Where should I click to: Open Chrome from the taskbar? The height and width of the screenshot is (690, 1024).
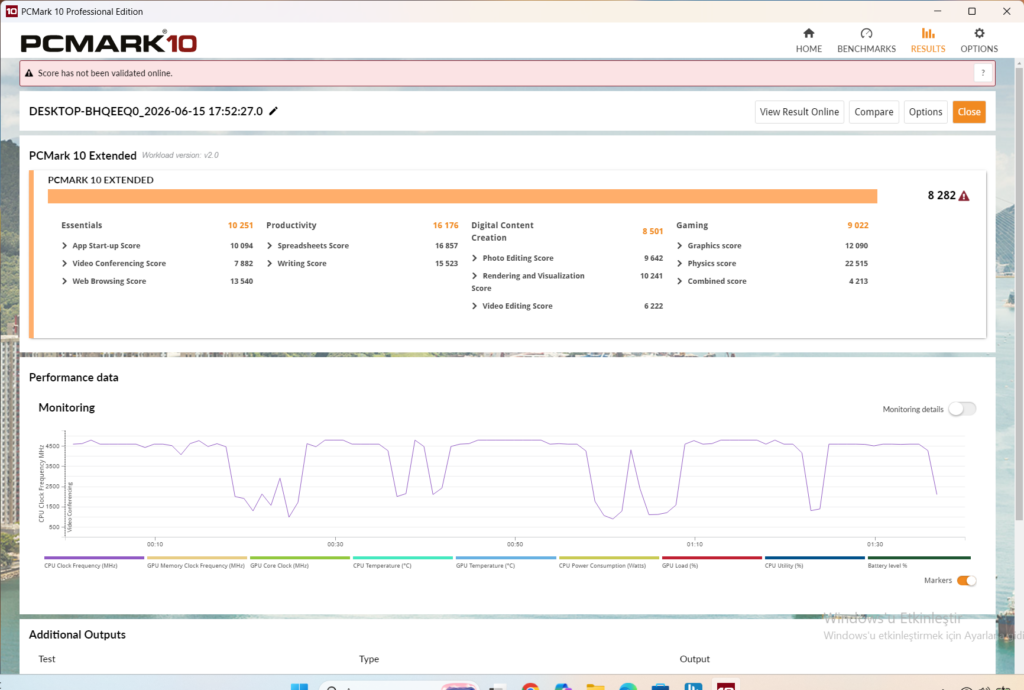(x=530, y=686)
